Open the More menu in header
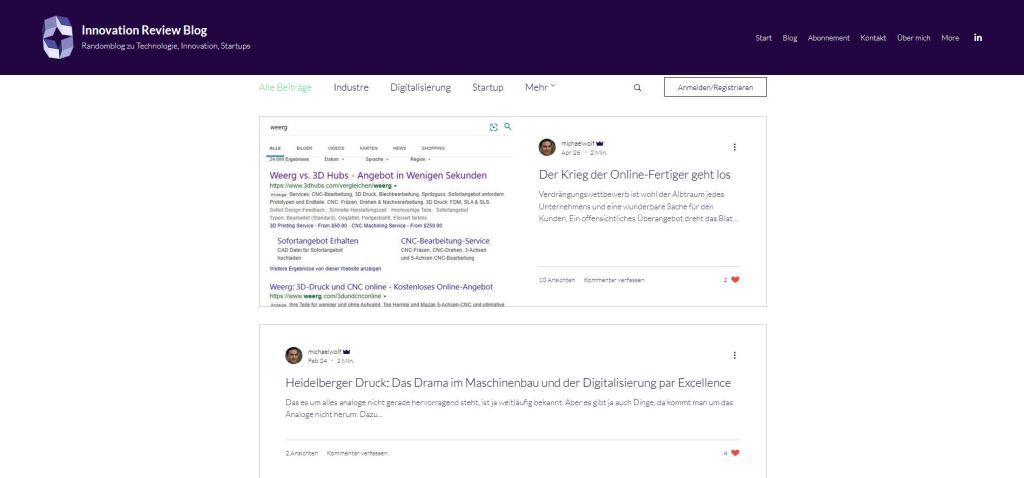Image resolution: width=1024 pixels, height=478 pixels. [x=950, y=38]
